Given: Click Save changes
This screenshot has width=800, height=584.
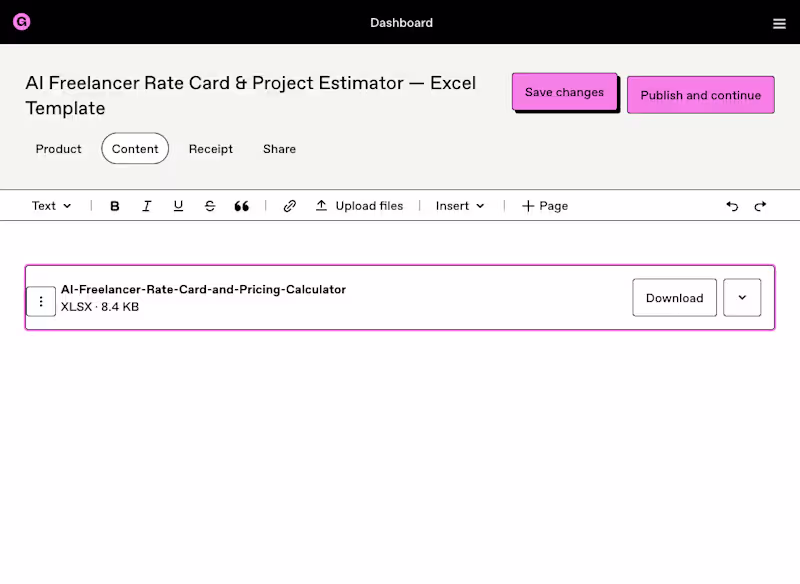Looking at the screenshot, I should tap(564, 91).
